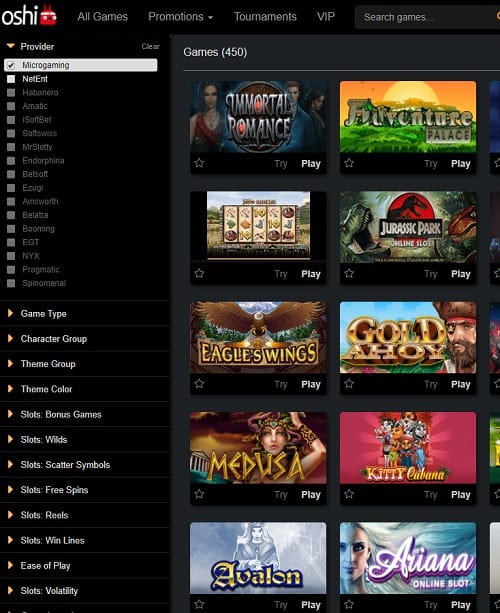Viewport: 500px width, 613px height.
Task: Star the Medusa slot game
Action: [199, 494]
